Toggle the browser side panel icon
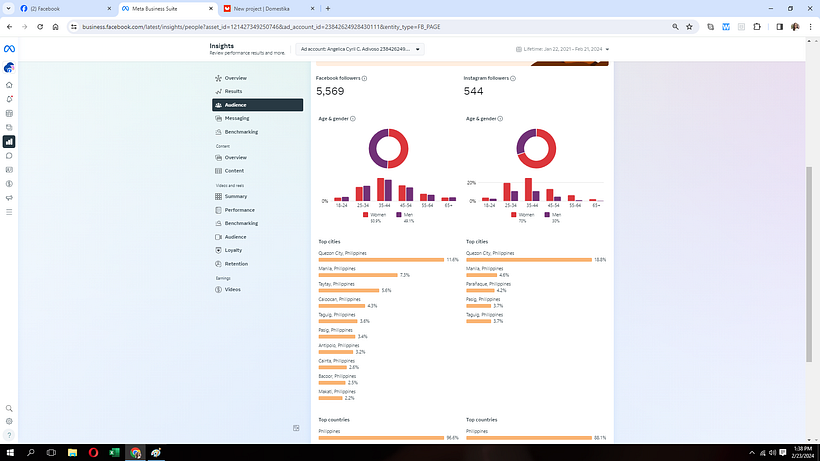This screenshot has width=820, height=461. [779, 27]
